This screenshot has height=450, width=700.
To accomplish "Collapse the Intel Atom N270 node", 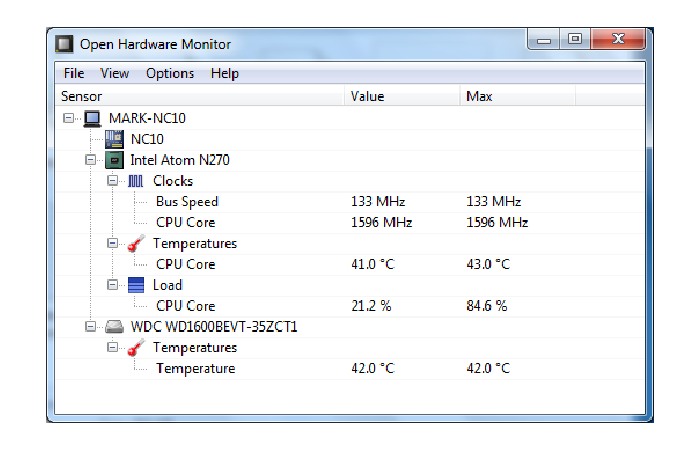I will pos(90,160).
